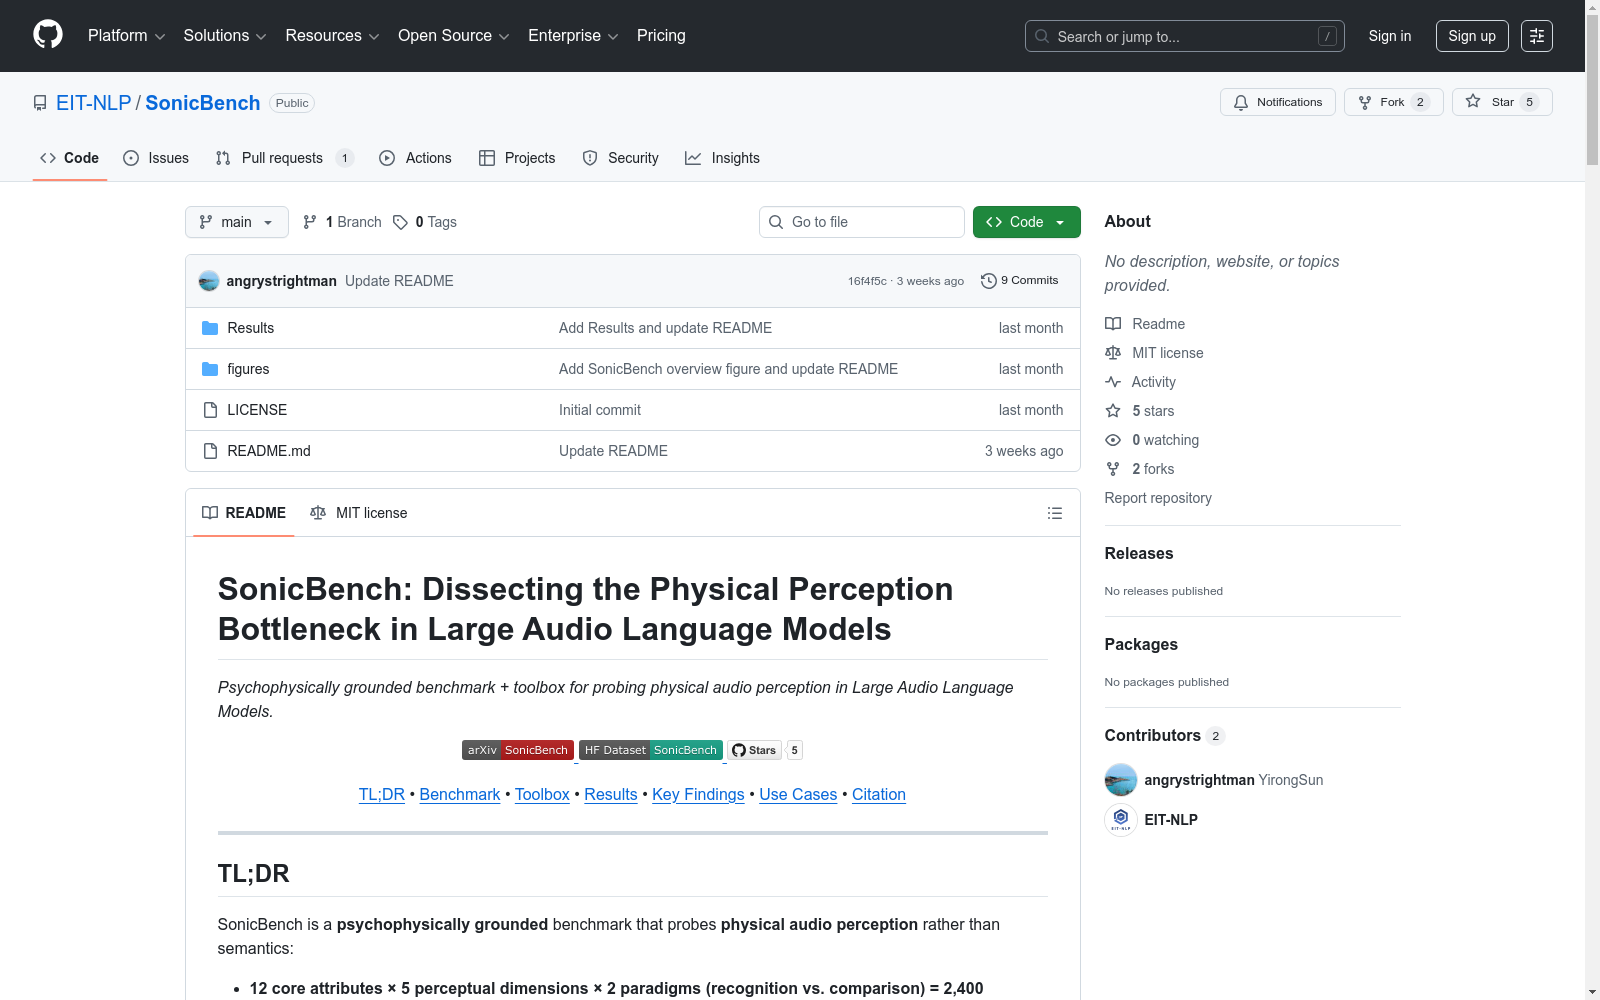
Task: Switch to the Insights tab
Action: click(722, 158)
